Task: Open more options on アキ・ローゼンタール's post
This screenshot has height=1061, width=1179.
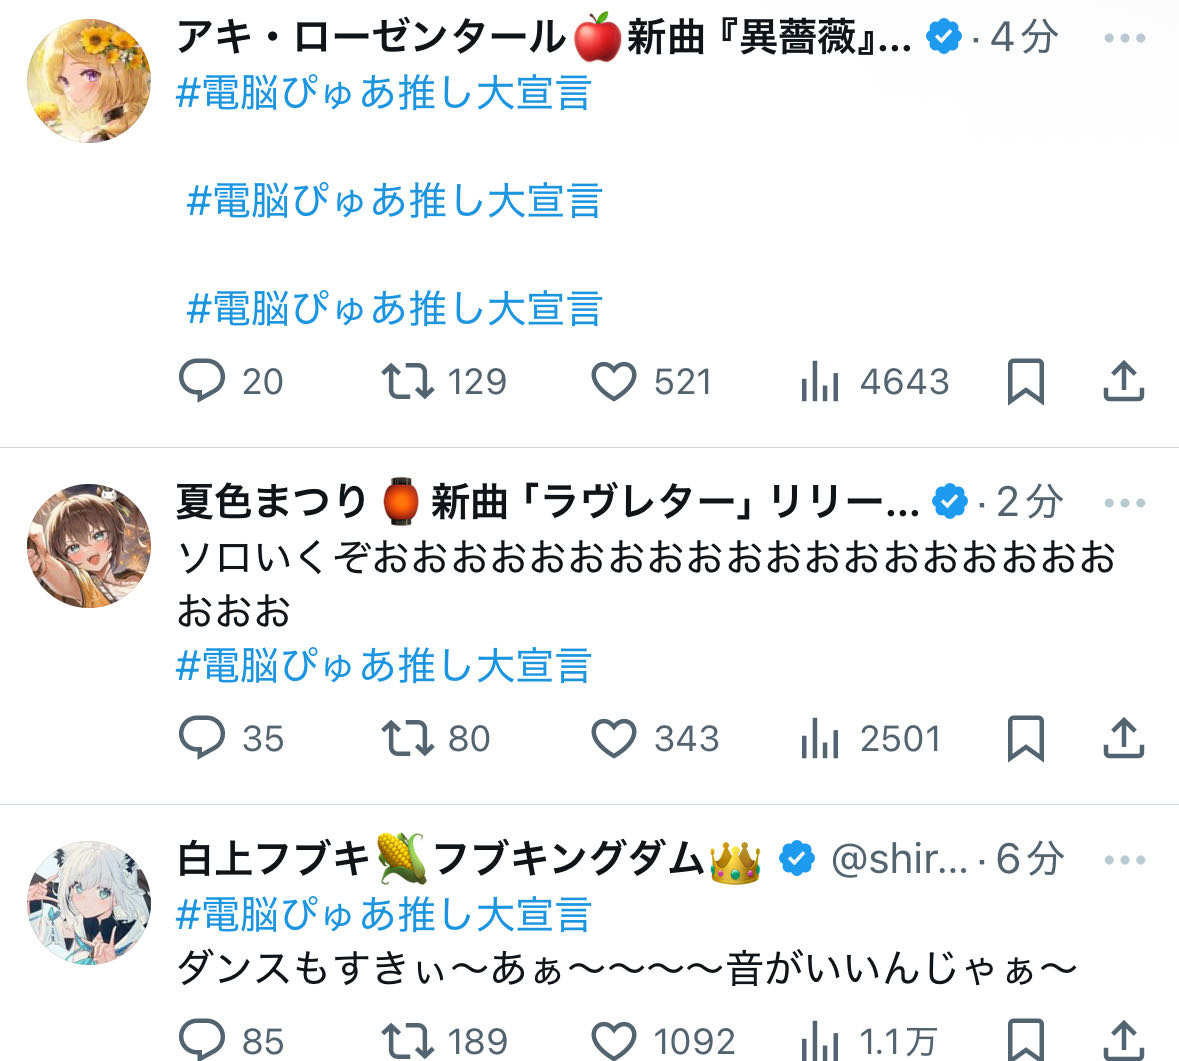Action: 1124,38
